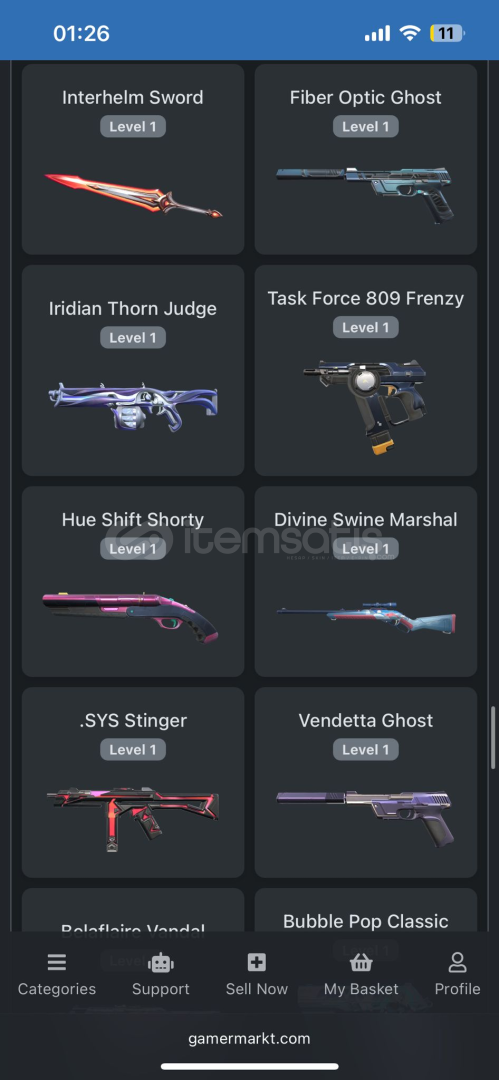Viewport: 499px width, 1080px height.
Task: Tap the cellular signal bars icon
Action: 377,34
